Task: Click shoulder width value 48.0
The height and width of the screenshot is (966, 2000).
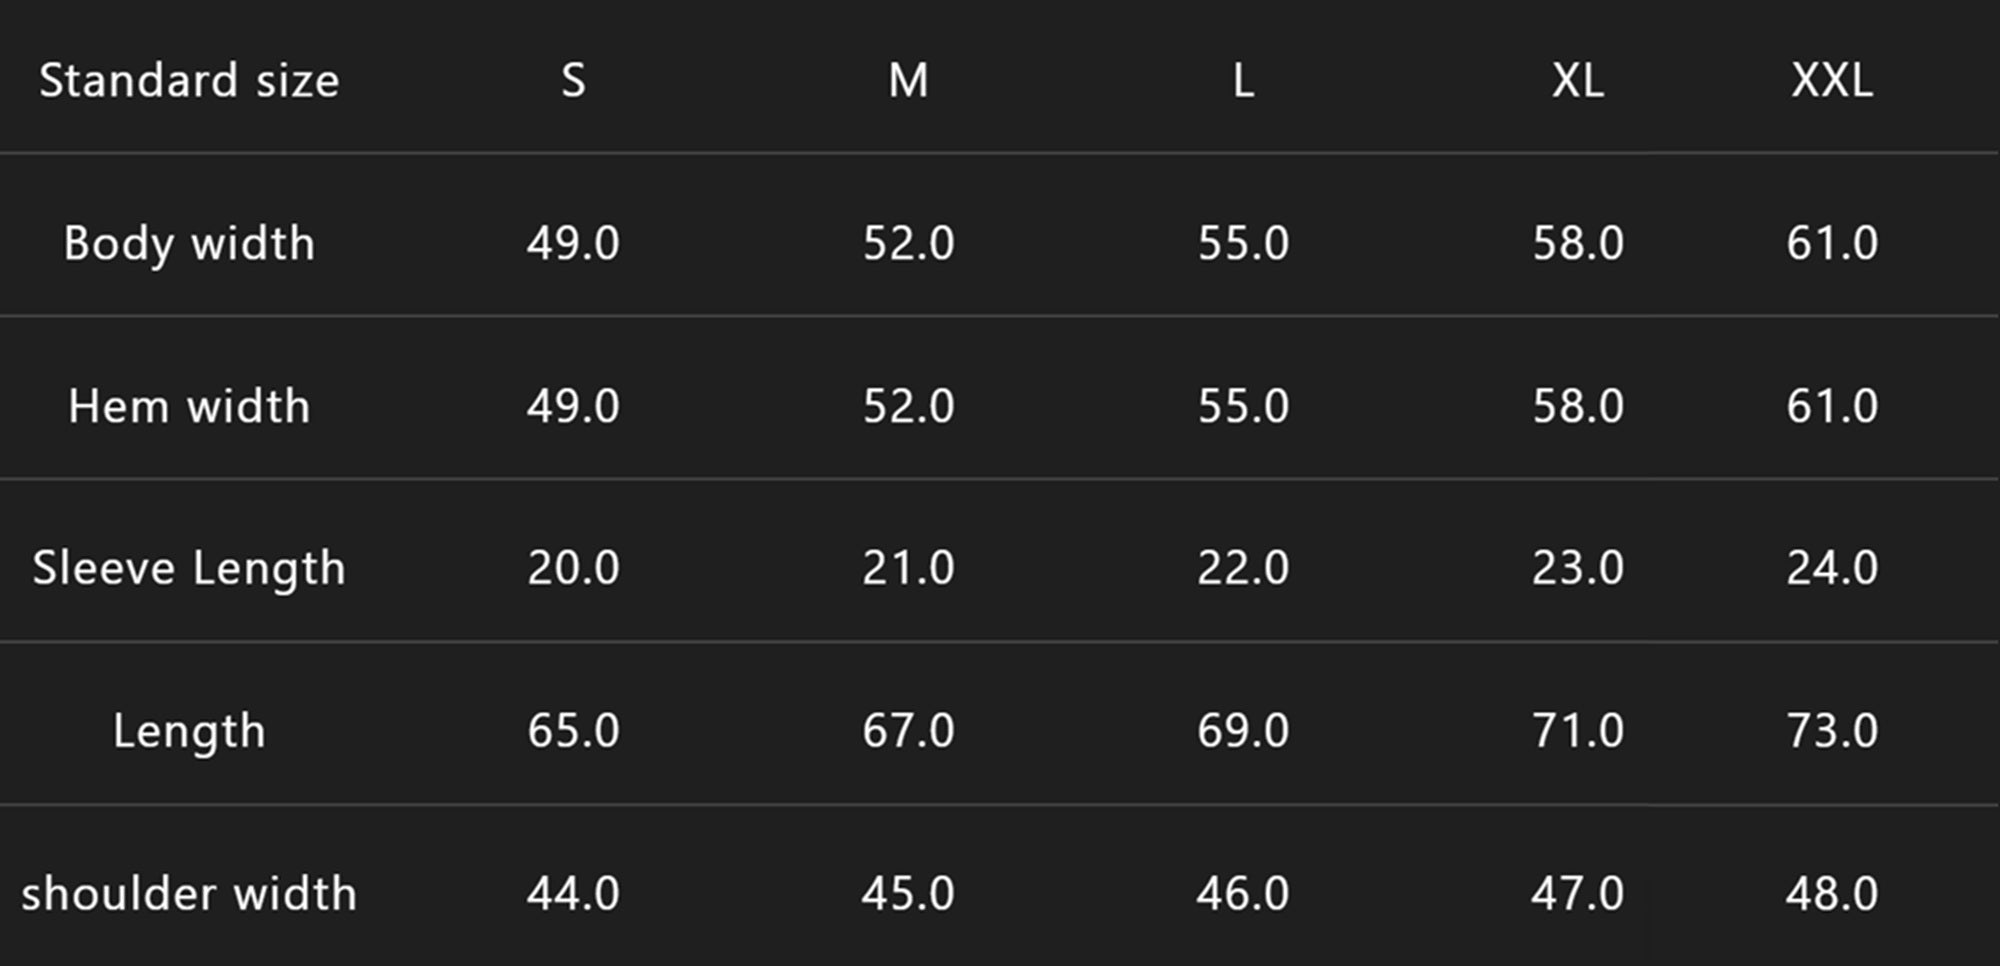Action: tap(1832, 893)
